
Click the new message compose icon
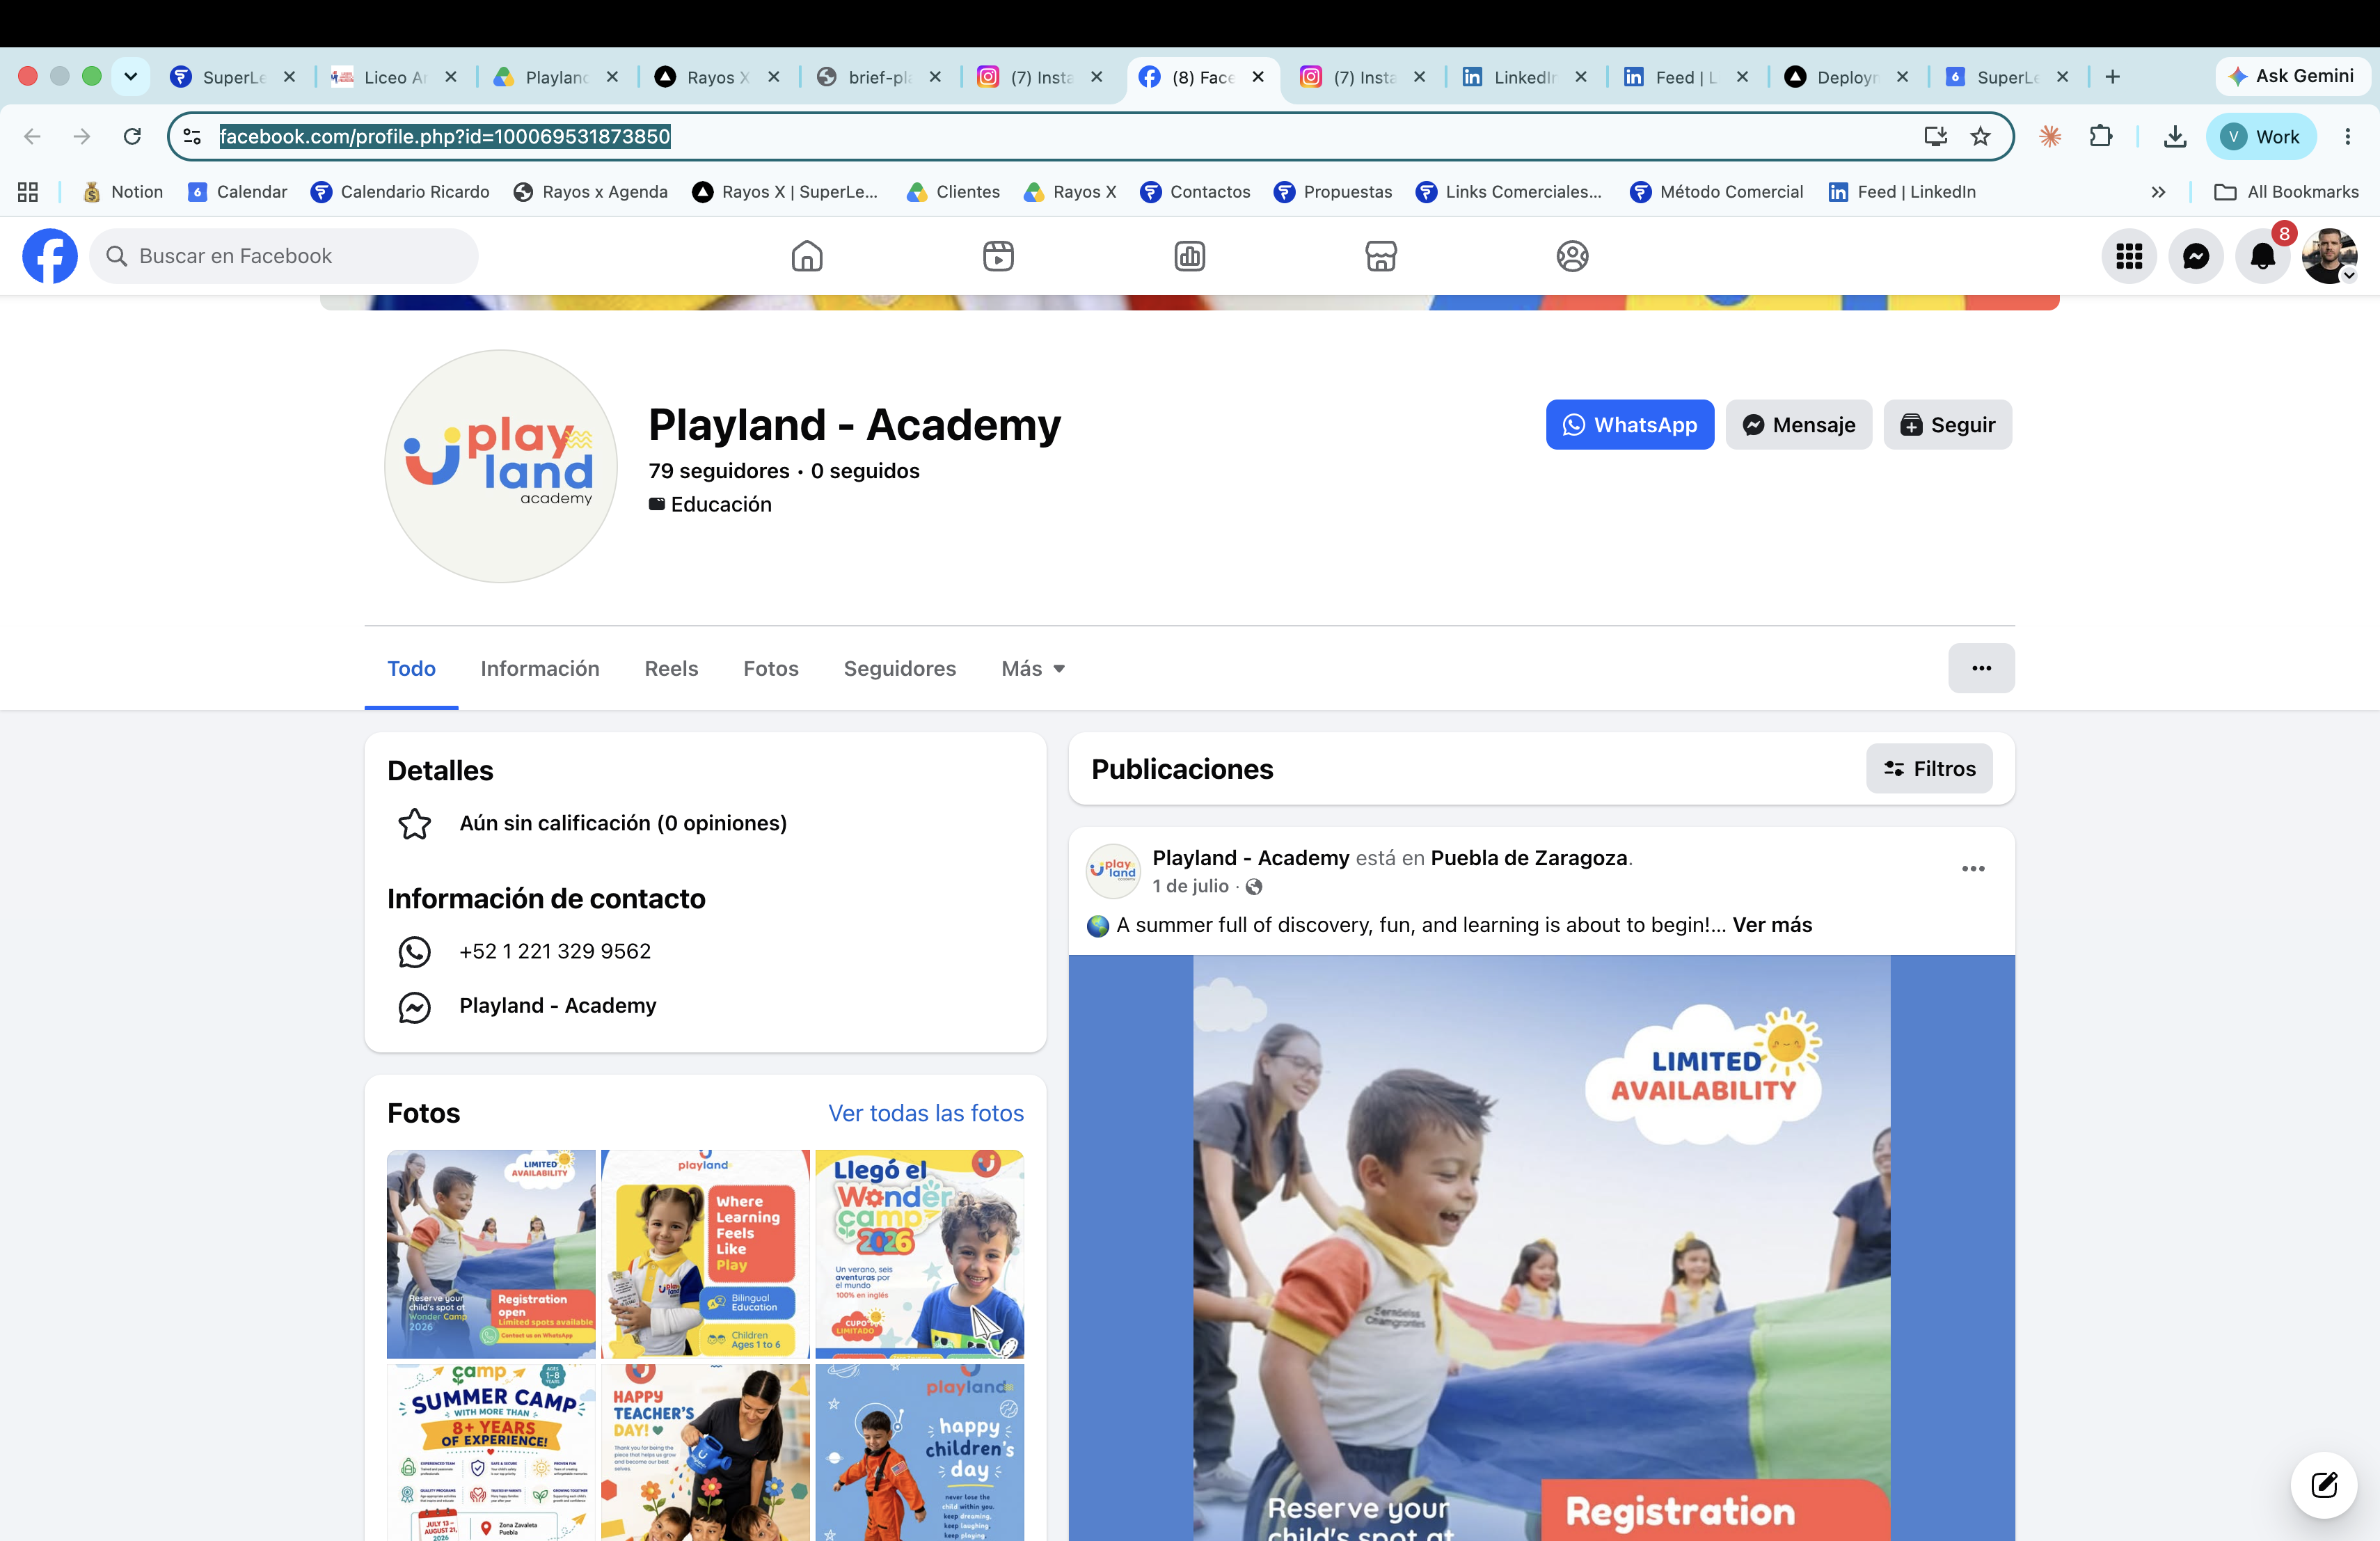point(2324,1484)
